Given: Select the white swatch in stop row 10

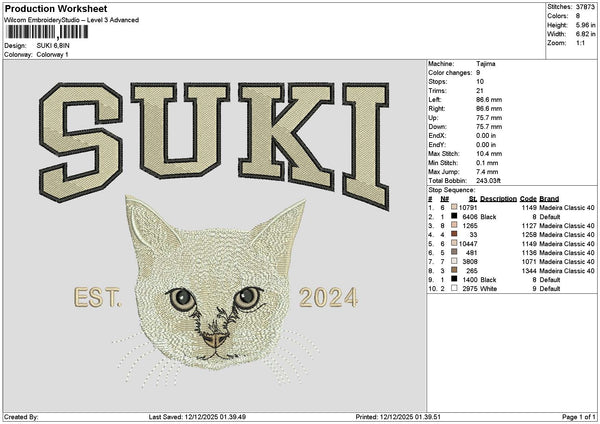Looking at the screenshot, I should 454,288.
